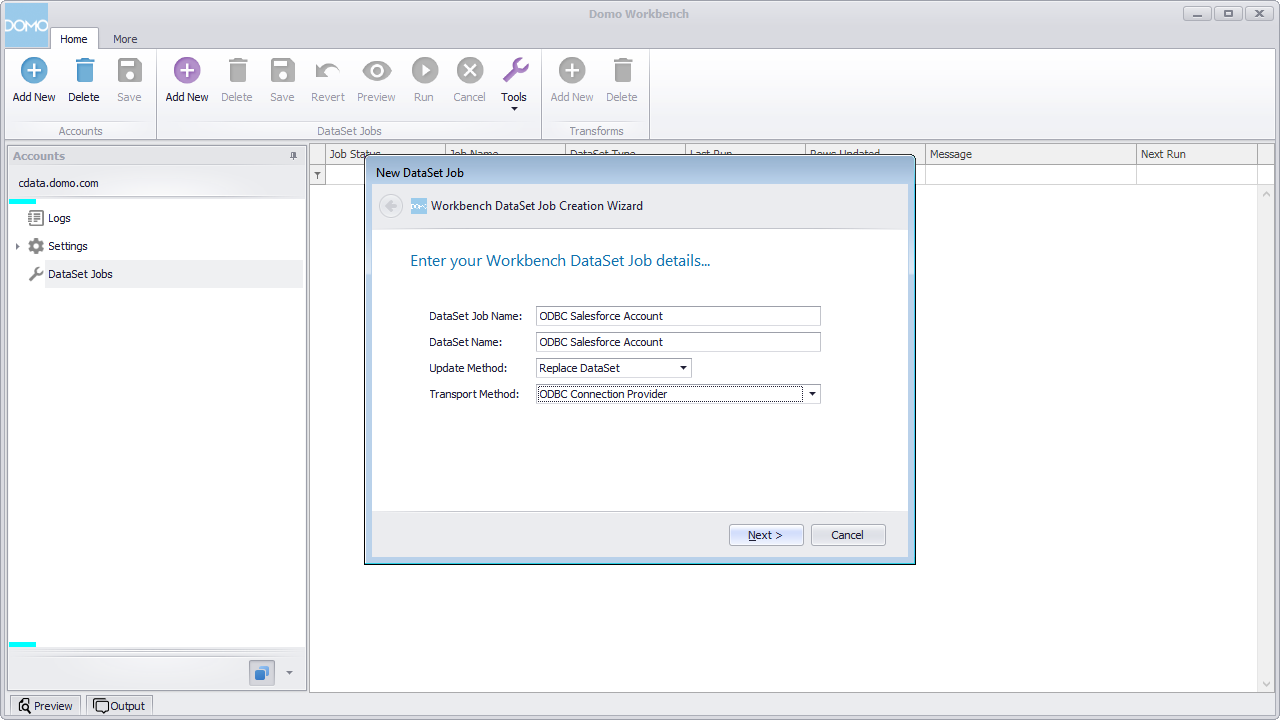This screenshot has height=720, width=1280.
Task: Switch to the More ribbon tab
Action: 125,39
